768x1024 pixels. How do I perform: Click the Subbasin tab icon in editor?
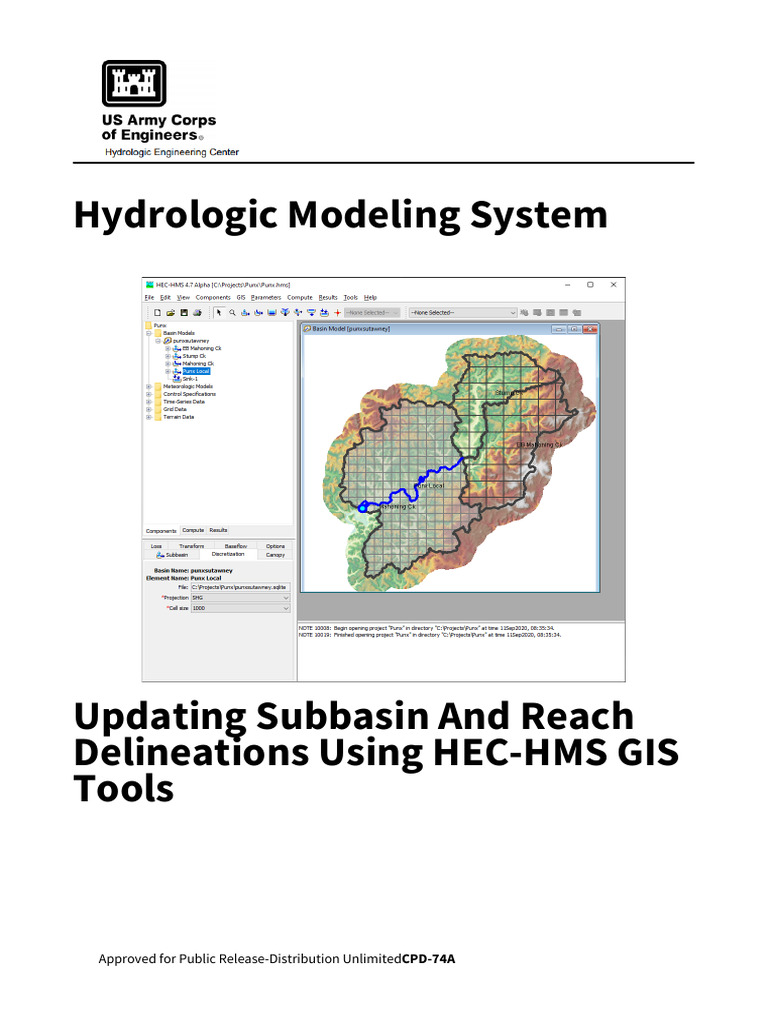pos(160,554)
